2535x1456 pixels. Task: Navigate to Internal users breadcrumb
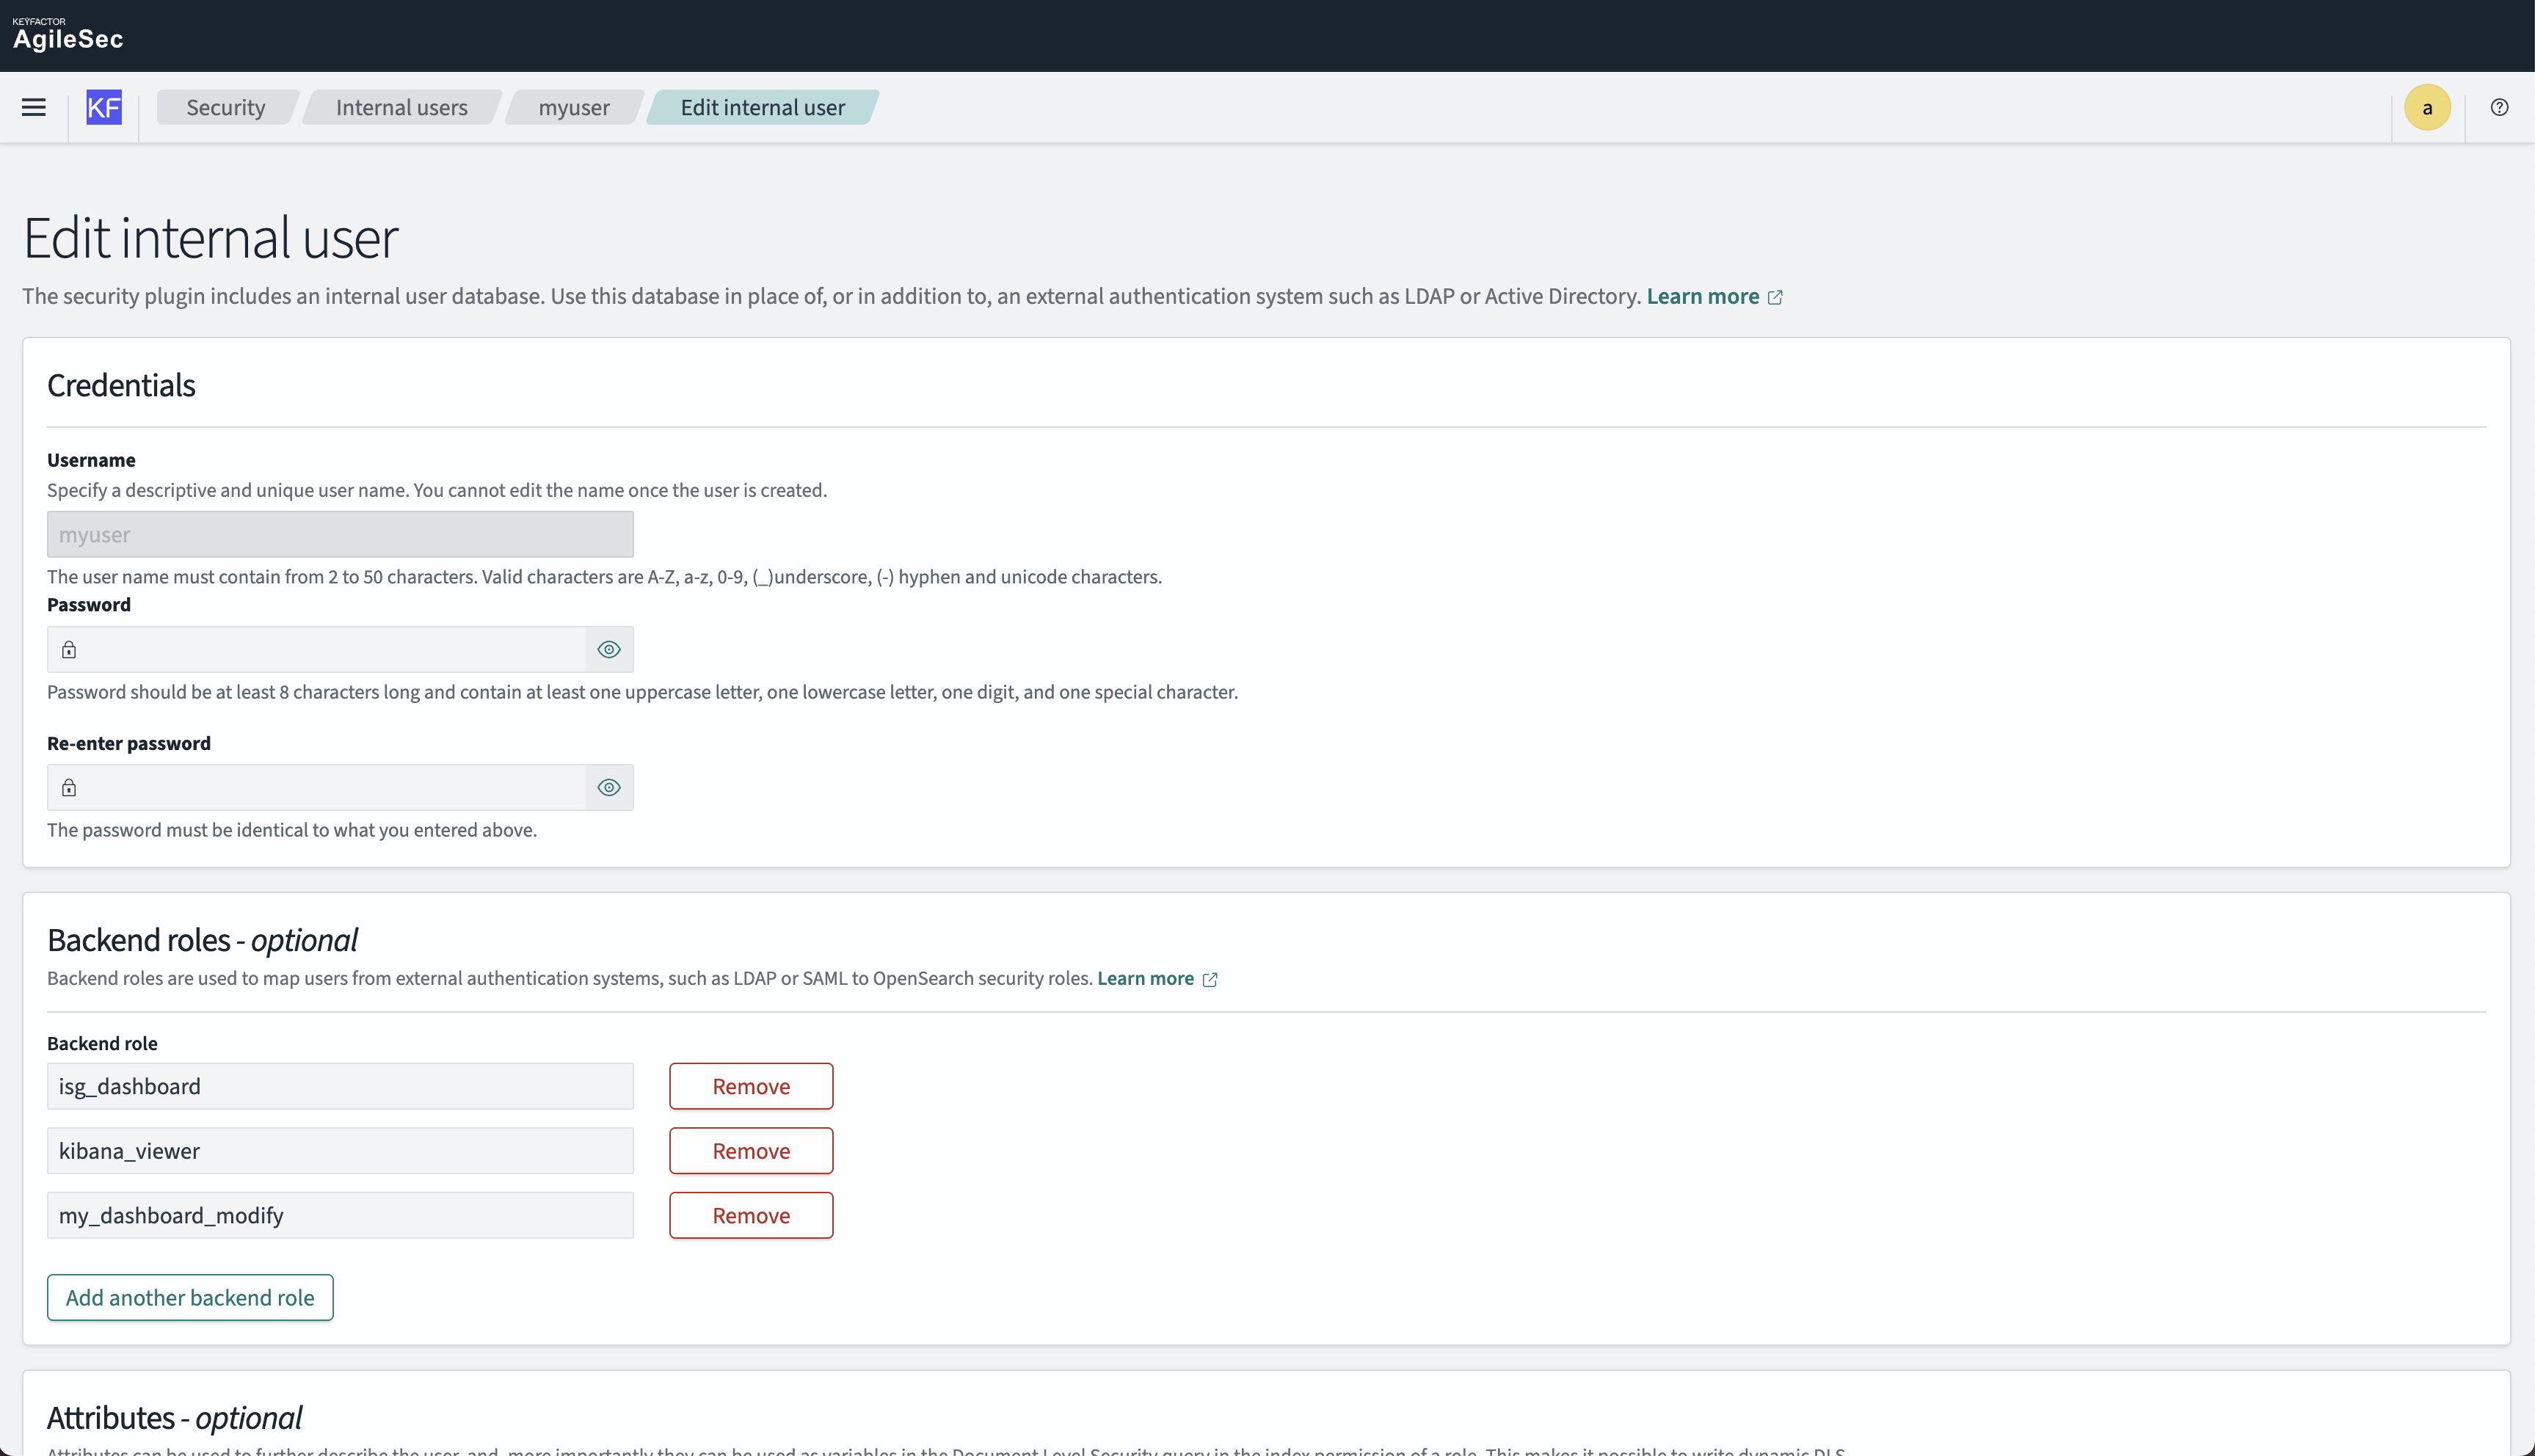point(401,107)
